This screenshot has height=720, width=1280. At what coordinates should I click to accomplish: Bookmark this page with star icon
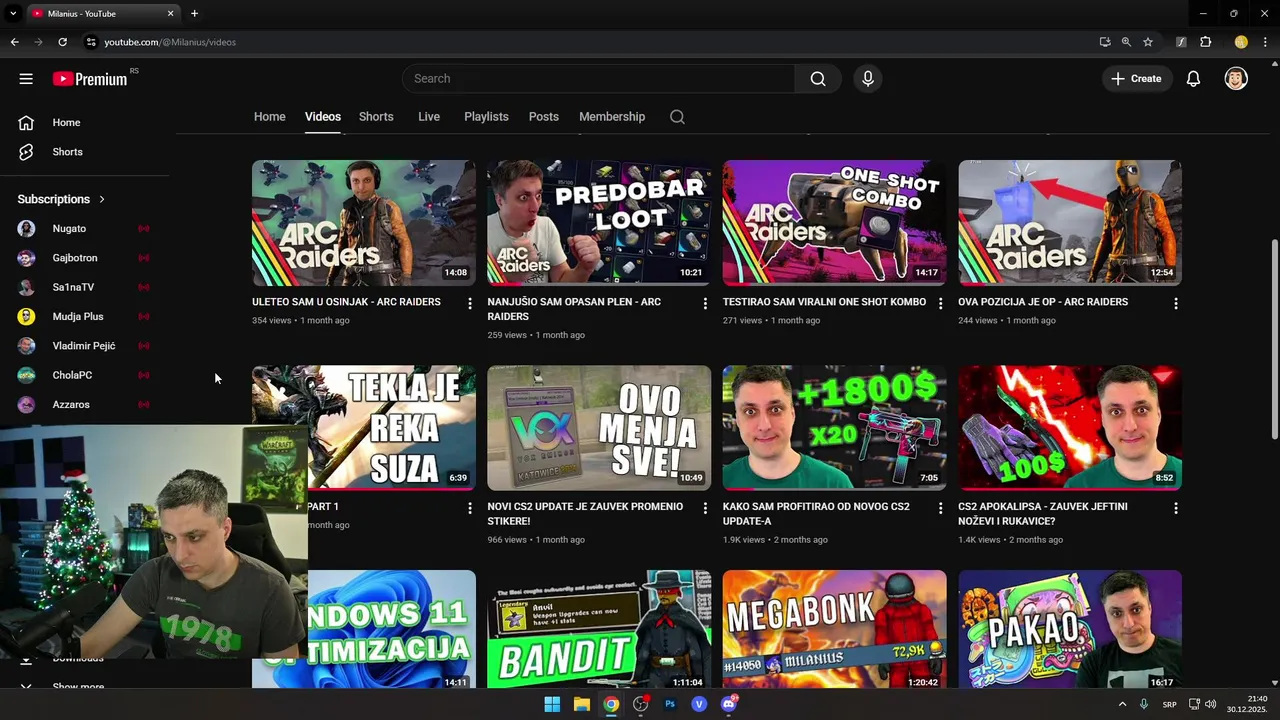1148,42
